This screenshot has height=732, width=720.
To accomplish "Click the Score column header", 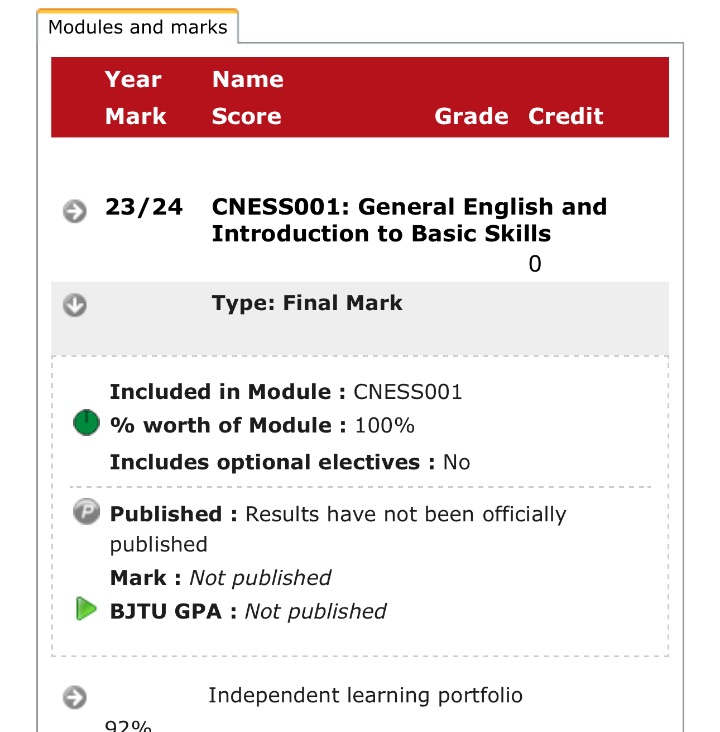I will [x=247, y=116].
